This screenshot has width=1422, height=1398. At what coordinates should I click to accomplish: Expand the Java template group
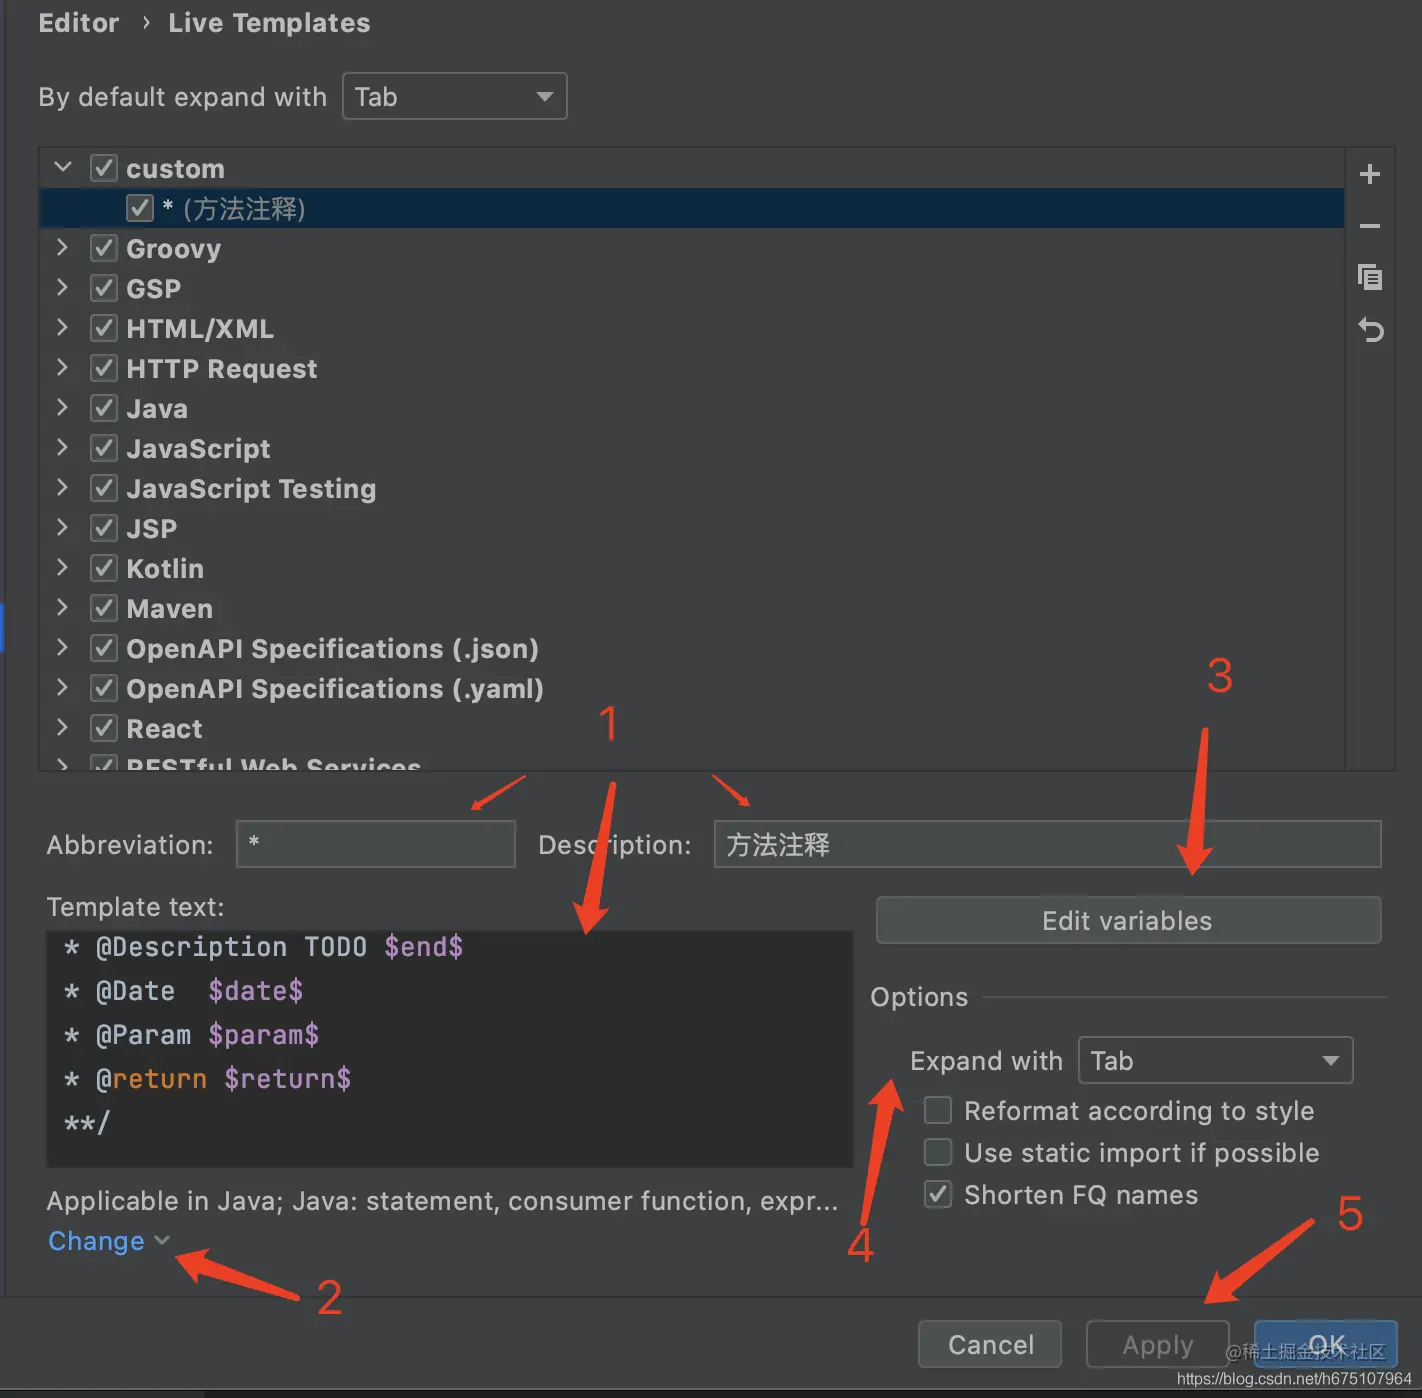pyautogui.click(x=63, y=407)
